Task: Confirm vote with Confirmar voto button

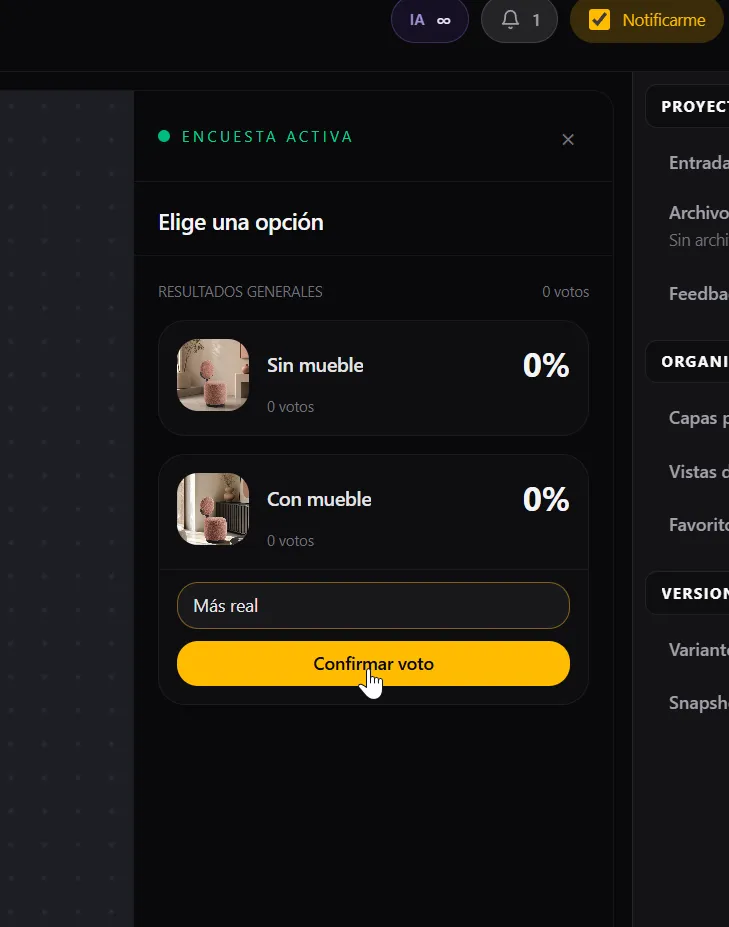Action: pyautogui.click(x=373, y=663)
